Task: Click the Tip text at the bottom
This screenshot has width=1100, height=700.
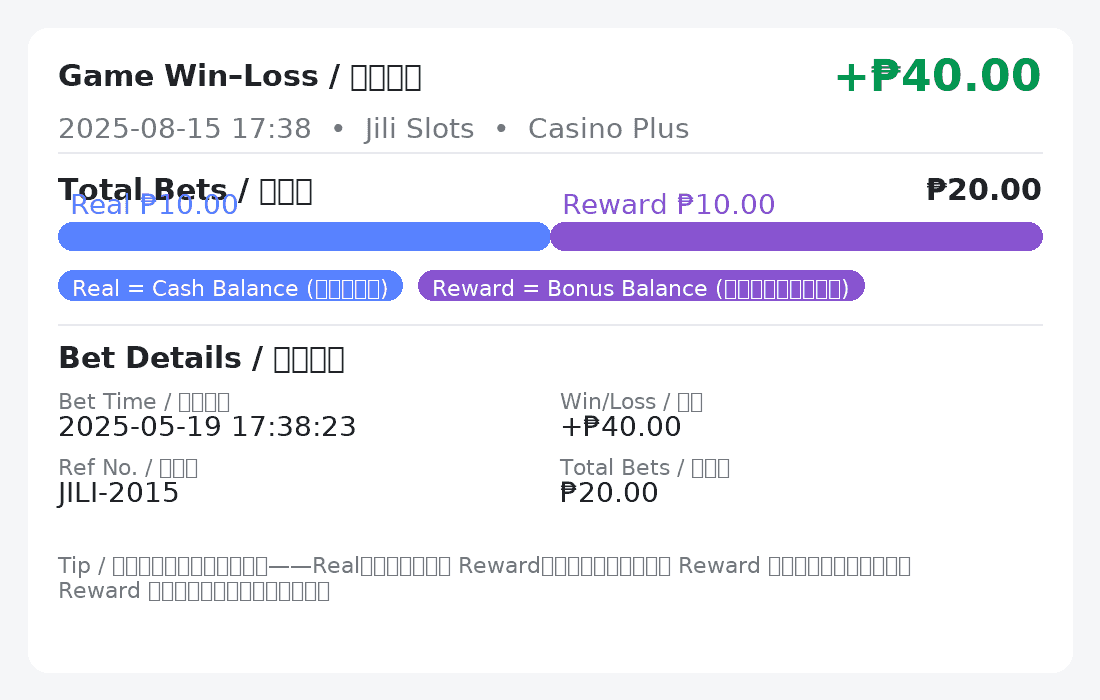Action: coord(484,578)
